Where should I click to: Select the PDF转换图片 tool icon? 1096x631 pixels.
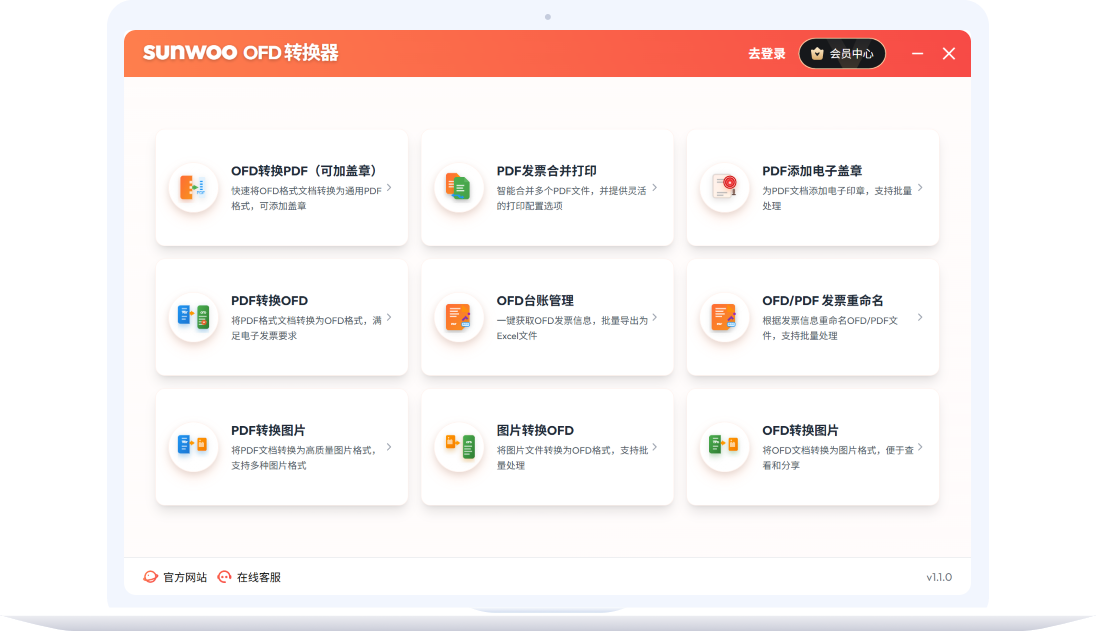193,446
